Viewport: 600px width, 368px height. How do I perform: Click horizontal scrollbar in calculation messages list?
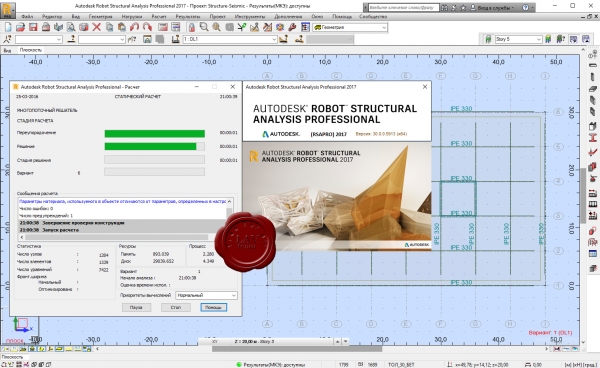point(116,237)
